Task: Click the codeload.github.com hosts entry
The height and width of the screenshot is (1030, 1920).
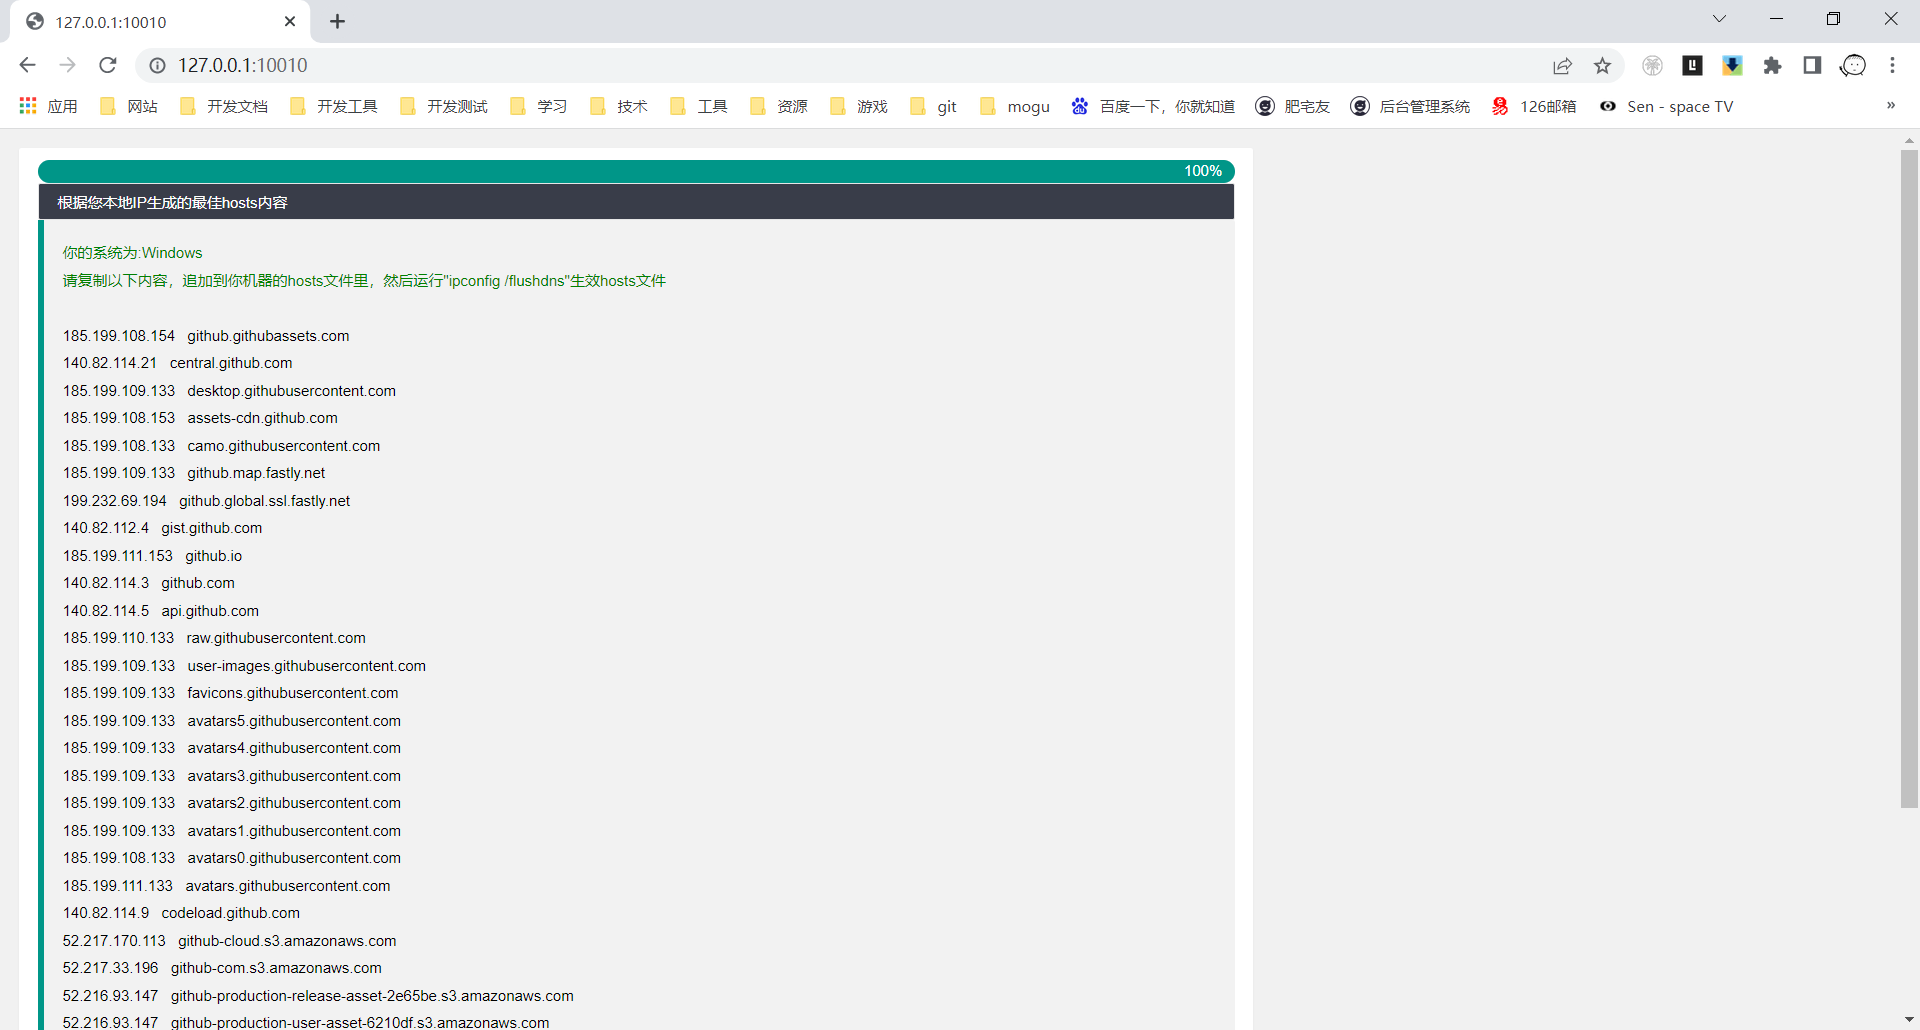Action: point(181,913)
